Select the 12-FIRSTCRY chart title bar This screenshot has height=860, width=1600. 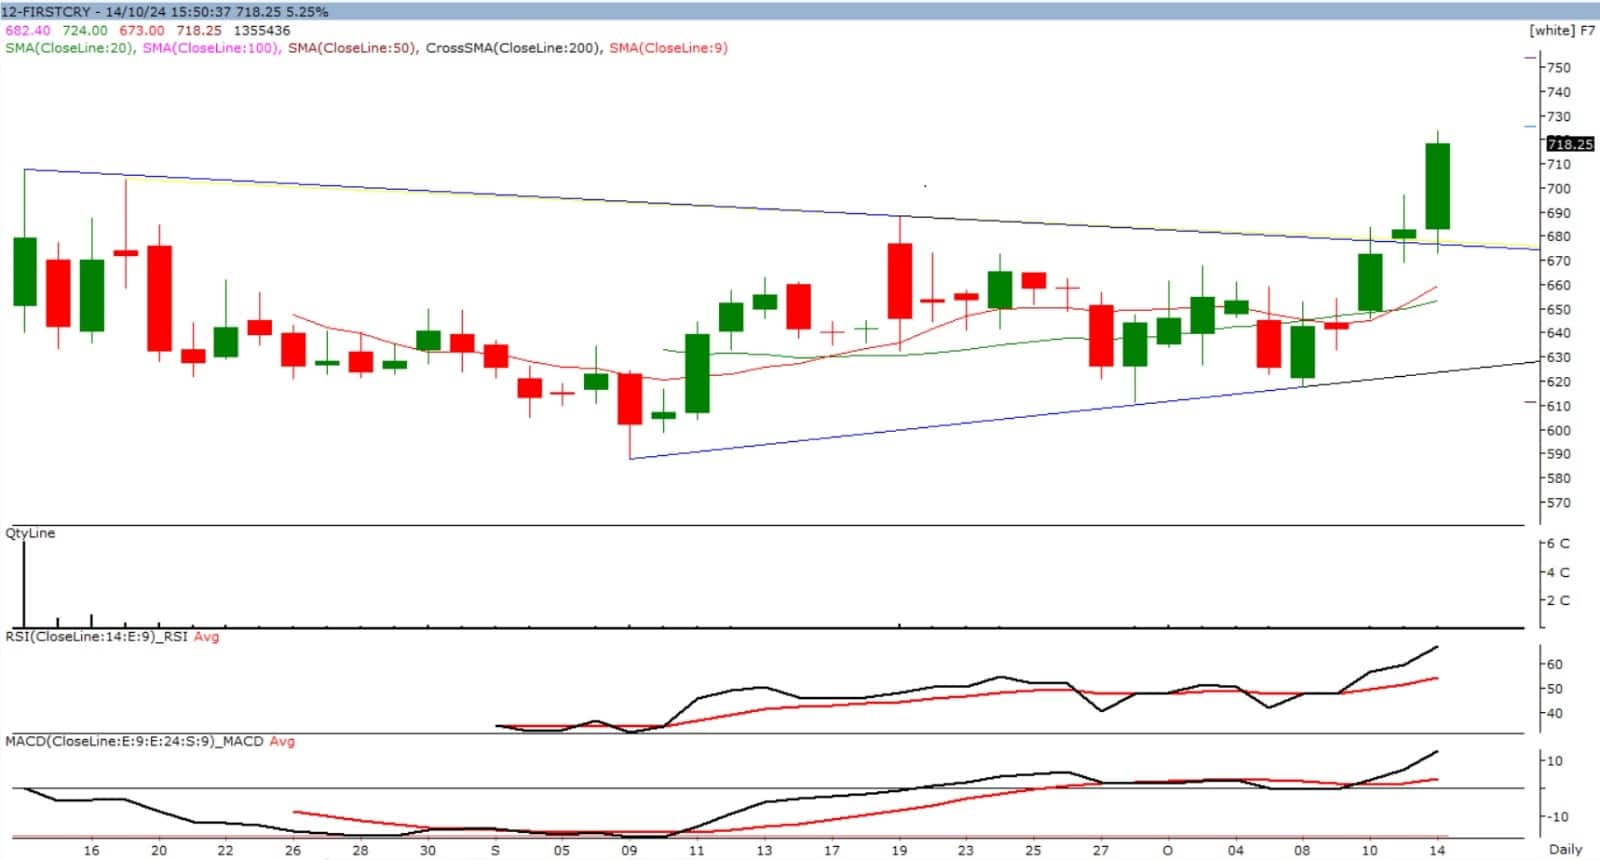point(165,11)
